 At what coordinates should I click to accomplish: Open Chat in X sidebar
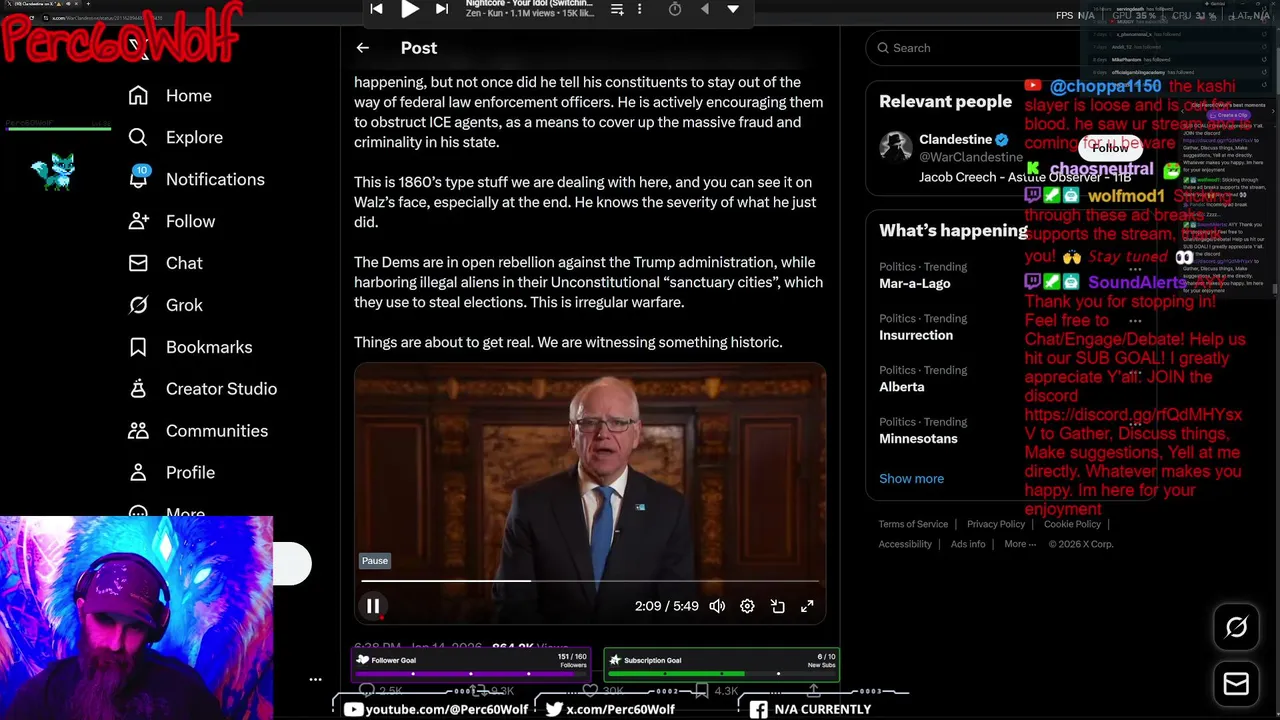point(165,263)
